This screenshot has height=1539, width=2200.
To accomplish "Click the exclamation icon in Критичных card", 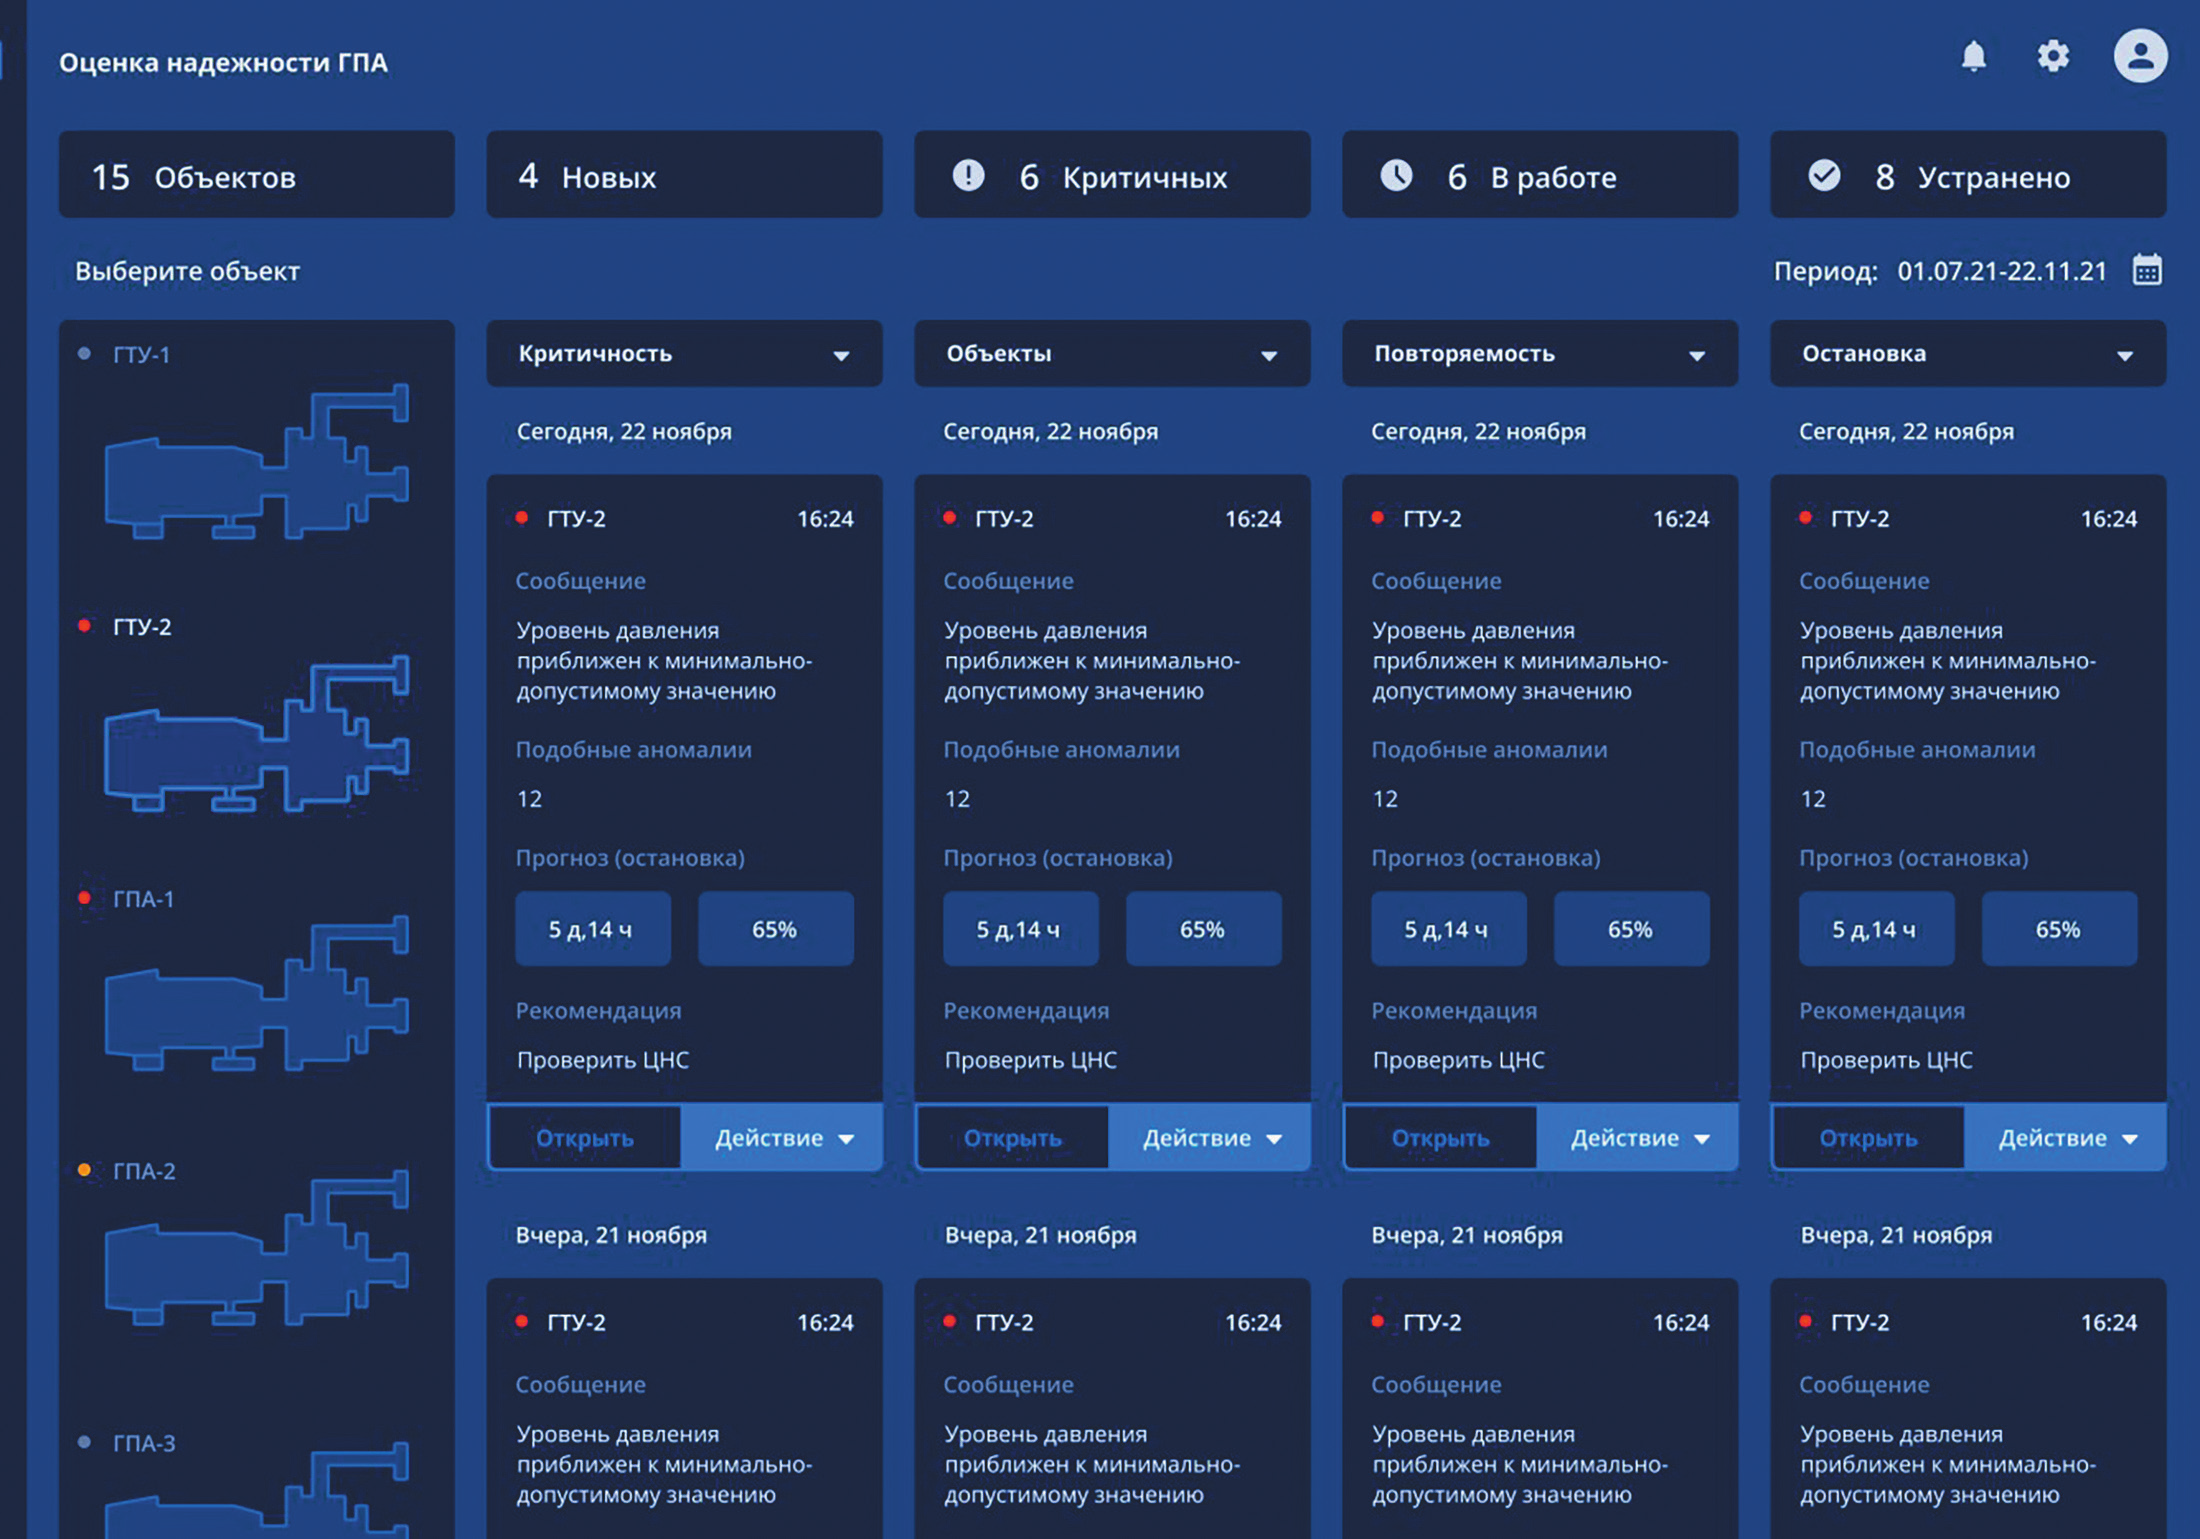I will click(x=968, y=175).
